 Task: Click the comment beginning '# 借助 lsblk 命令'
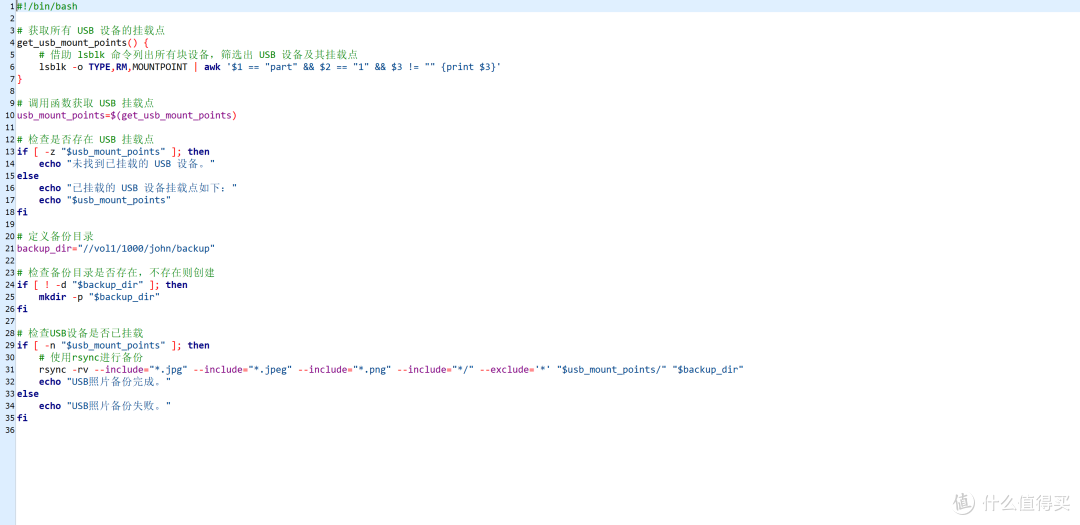coord(198,54)
